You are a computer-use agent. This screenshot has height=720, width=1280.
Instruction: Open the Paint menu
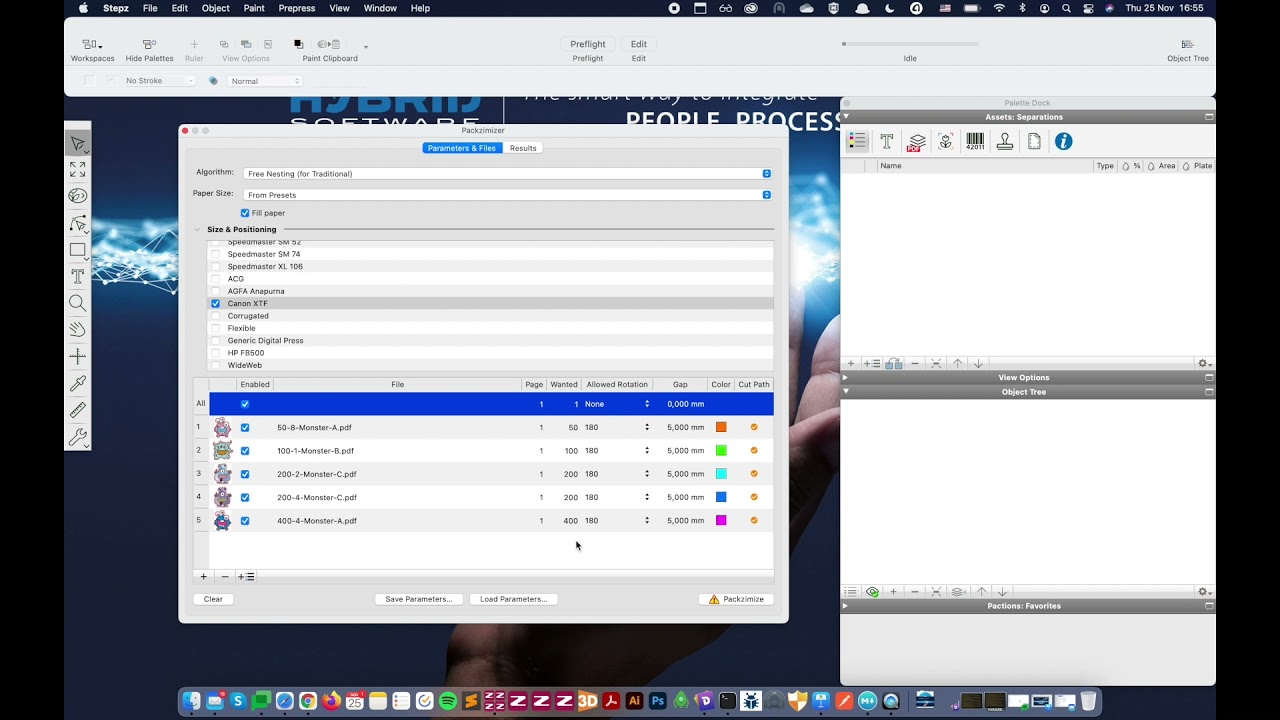[x=254, y=8]
